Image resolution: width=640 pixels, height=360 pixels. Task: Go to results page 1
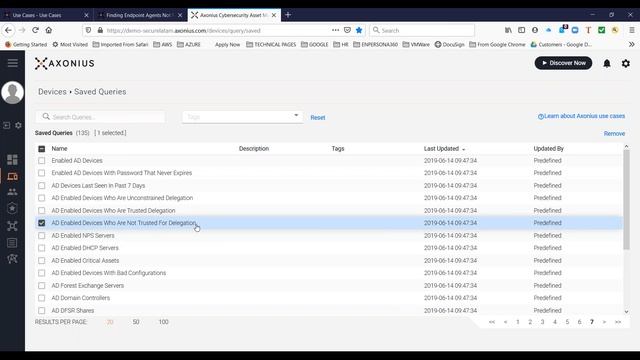coord(518,322)
